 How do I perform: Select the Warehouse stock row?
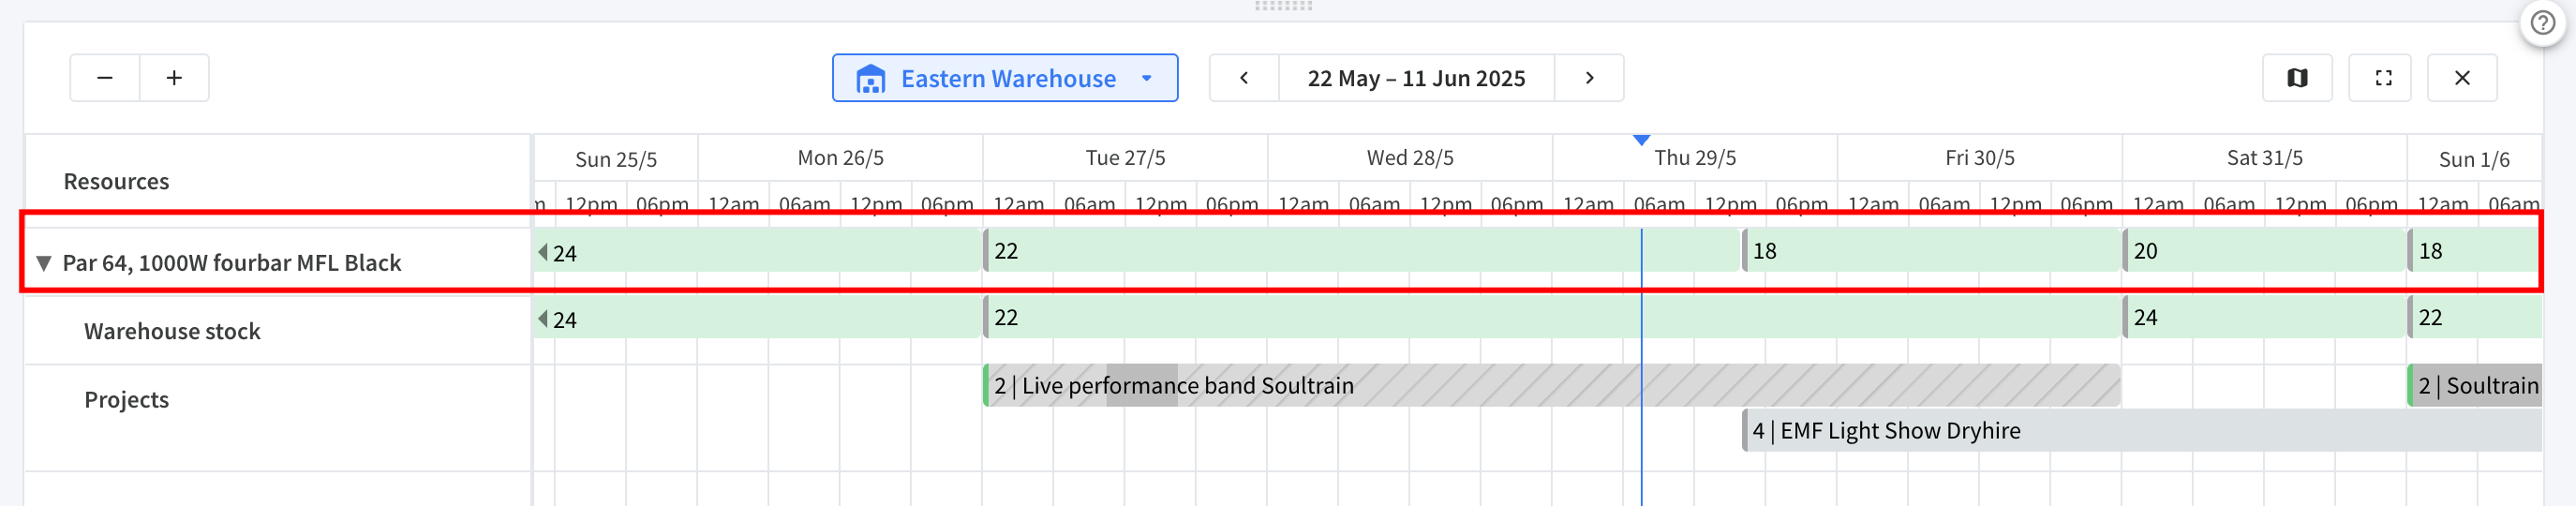pyautogui.click(x=172, y=331)
